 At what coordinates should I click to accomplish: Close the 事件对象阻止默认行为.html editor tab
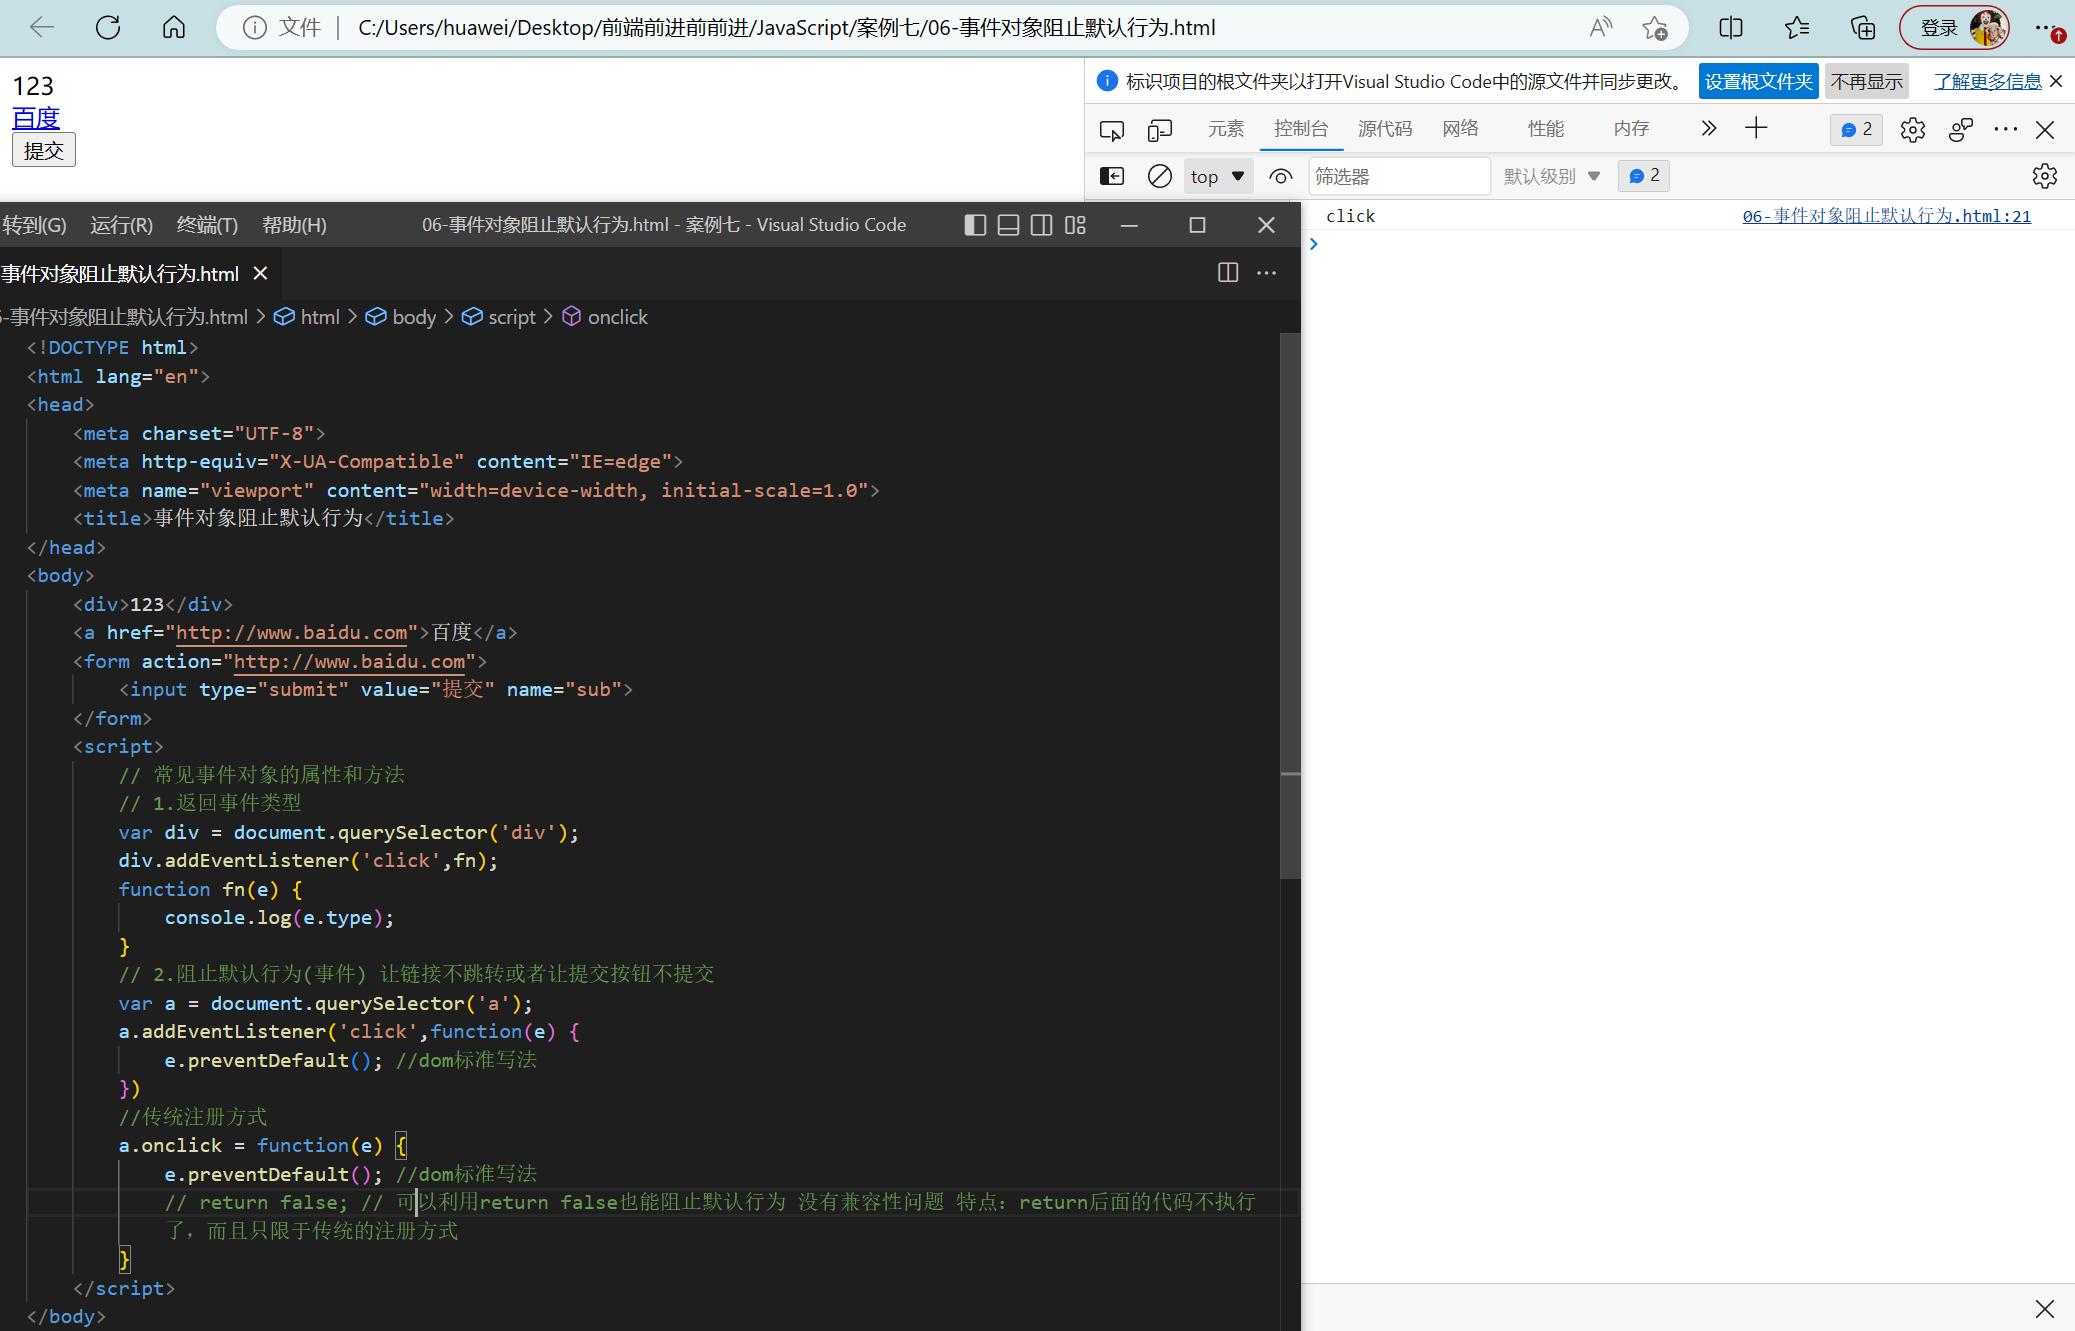(x=260, y=273)
